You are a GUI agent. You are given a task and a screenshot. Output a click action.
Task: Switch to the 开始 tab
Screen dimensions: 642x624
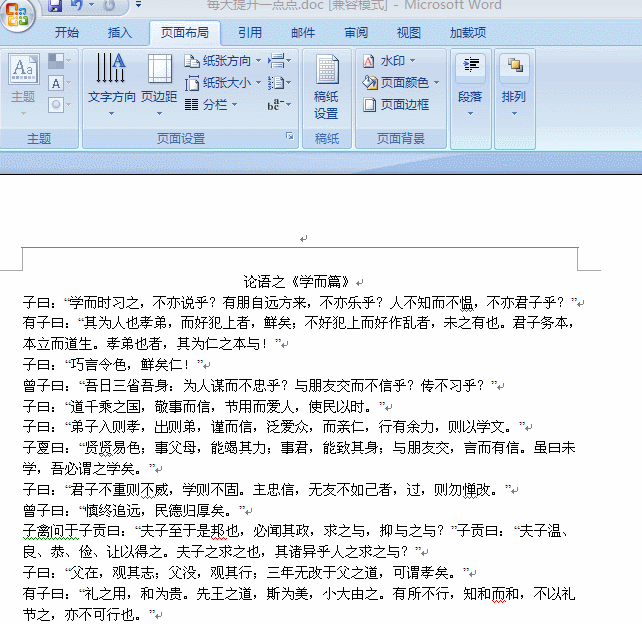(x=67, y=32)
